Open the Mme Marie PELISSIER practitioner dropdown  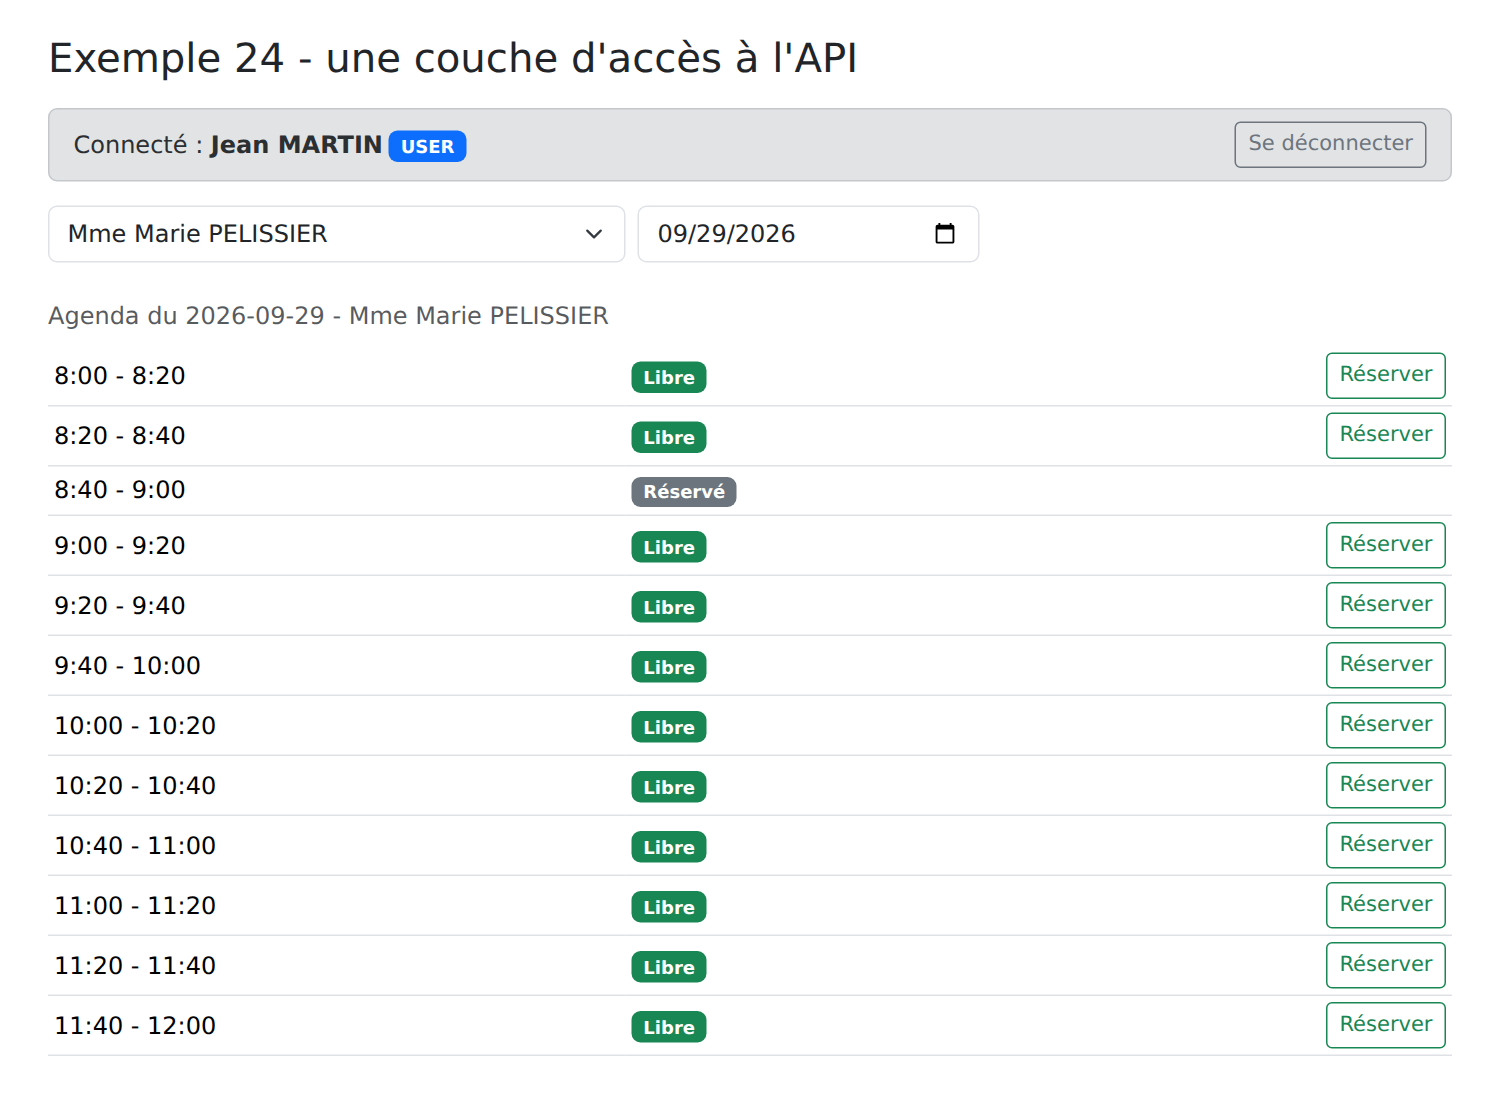pos(336,234)
